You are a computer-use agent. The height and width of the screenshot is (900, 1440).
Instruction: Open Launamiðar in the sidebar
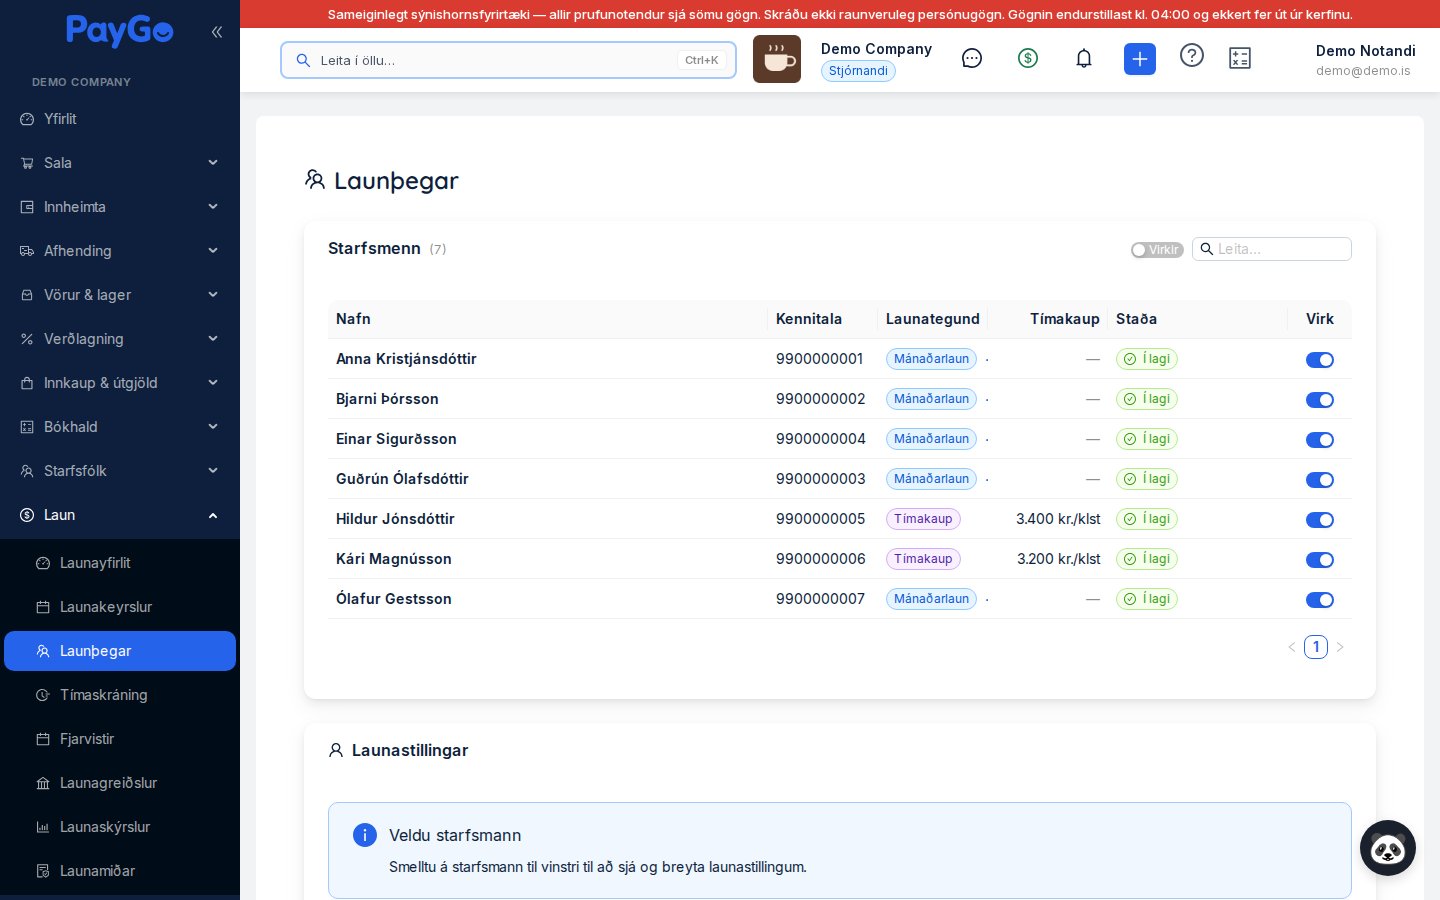[x=120, y=871]
